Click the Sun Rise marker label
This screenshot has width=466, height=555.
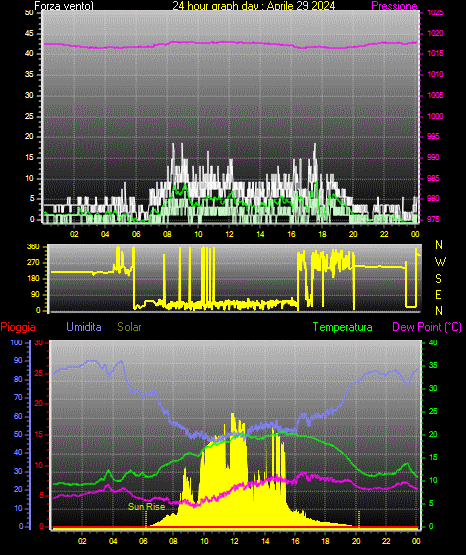point(146,507)
